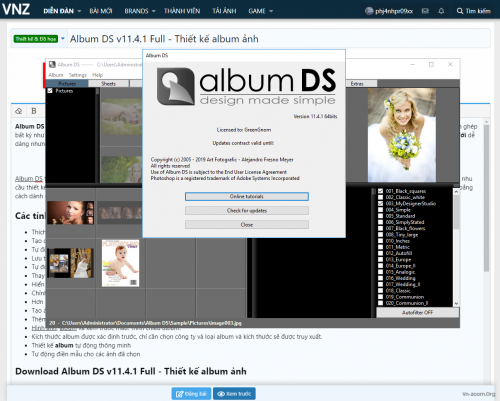Click the template list scrollbar thumb
500x401 pixels.
click(456, 212)
